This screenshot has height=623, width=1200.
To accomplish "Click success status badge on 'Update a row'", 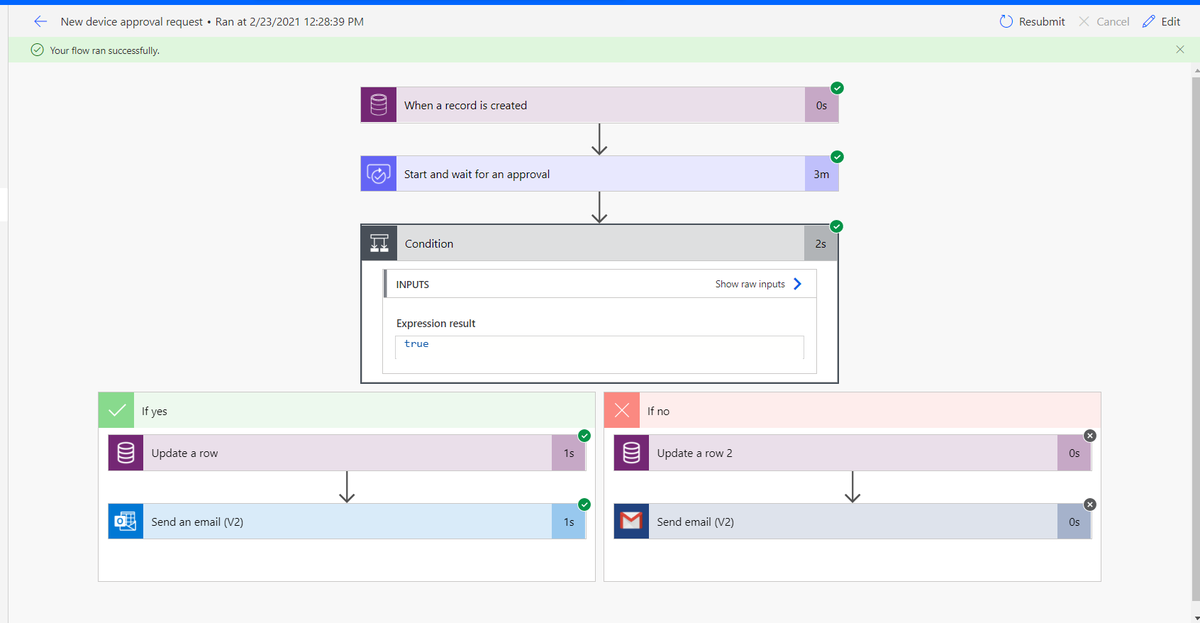I will (x=585, y=435).
